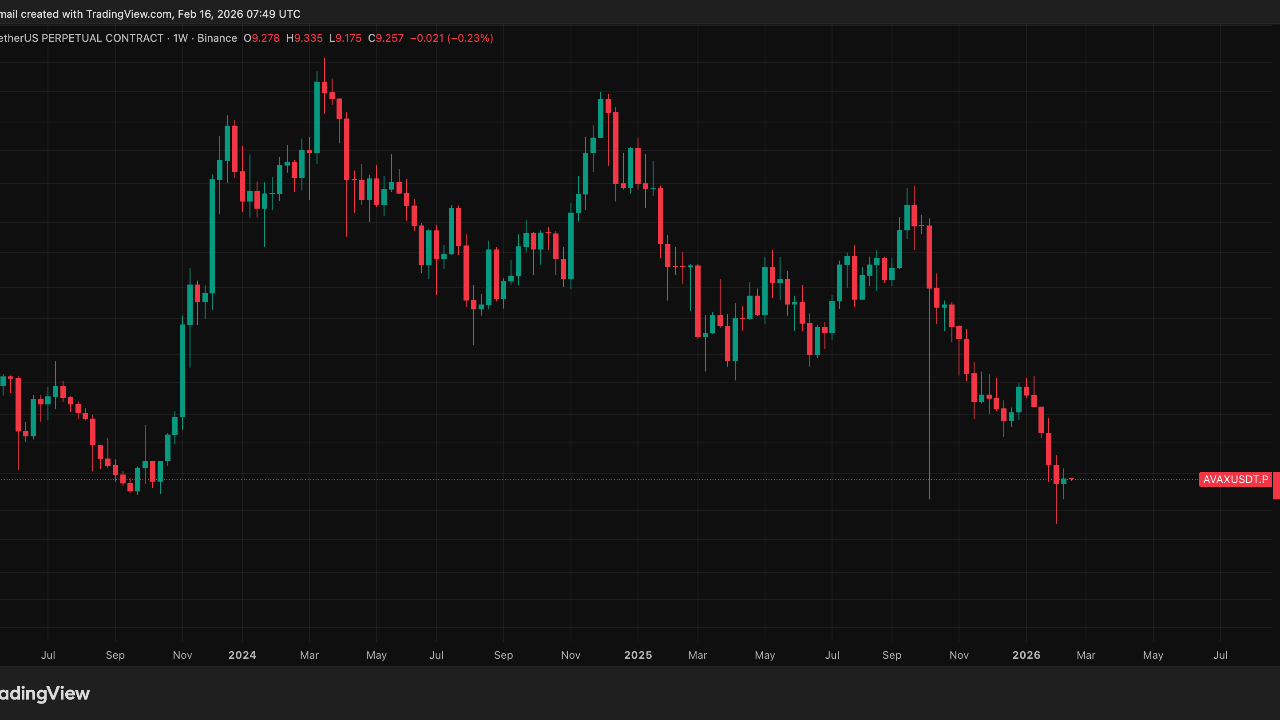Viewport: 1280px width, 720px height.
Task: Click the 2025 time axis label
Action: coord(638,656)
